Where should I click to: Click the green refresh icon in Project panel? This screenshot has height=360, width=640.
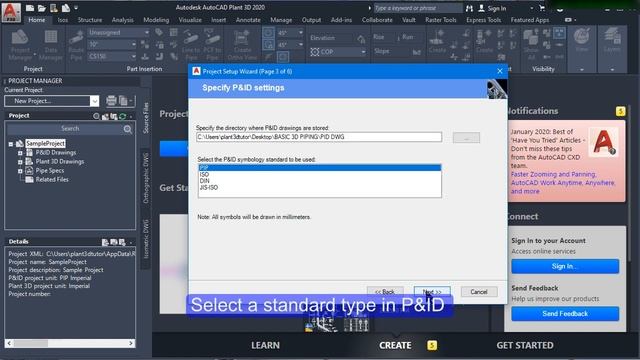[x=122, y=116]
